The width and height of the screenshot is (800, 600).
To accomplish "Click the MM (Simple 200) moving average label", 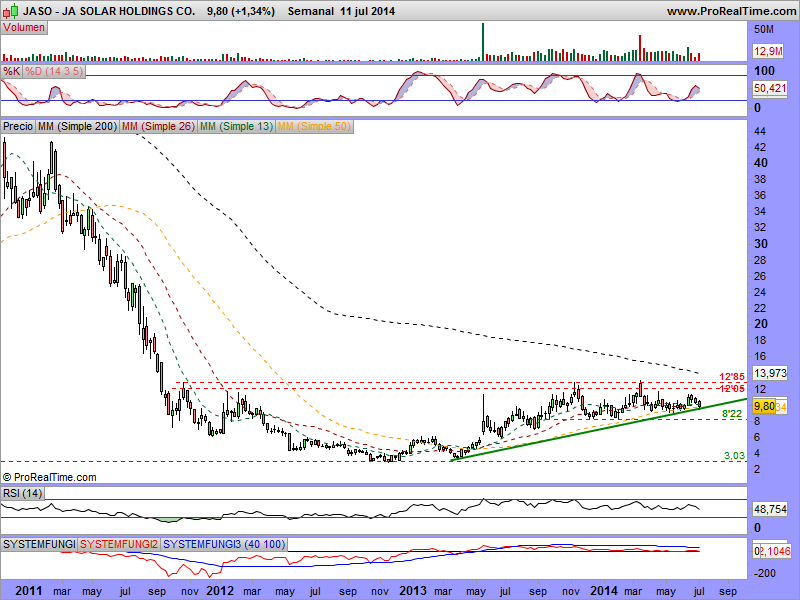I will 77,126.
